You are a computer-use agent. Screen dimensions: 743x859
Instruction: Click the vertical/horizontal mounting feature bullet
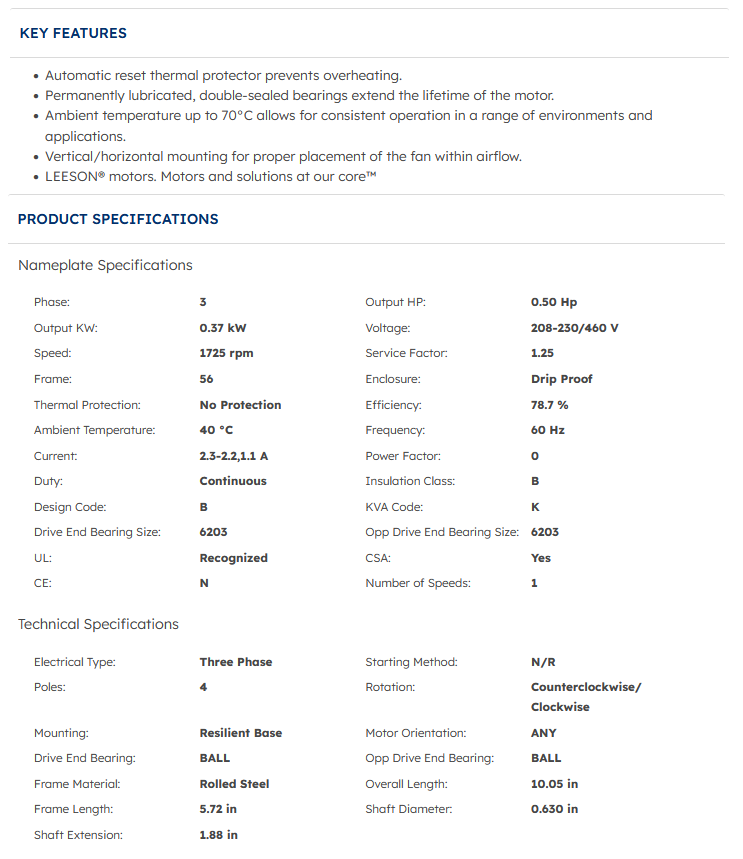tap(283, 156)
